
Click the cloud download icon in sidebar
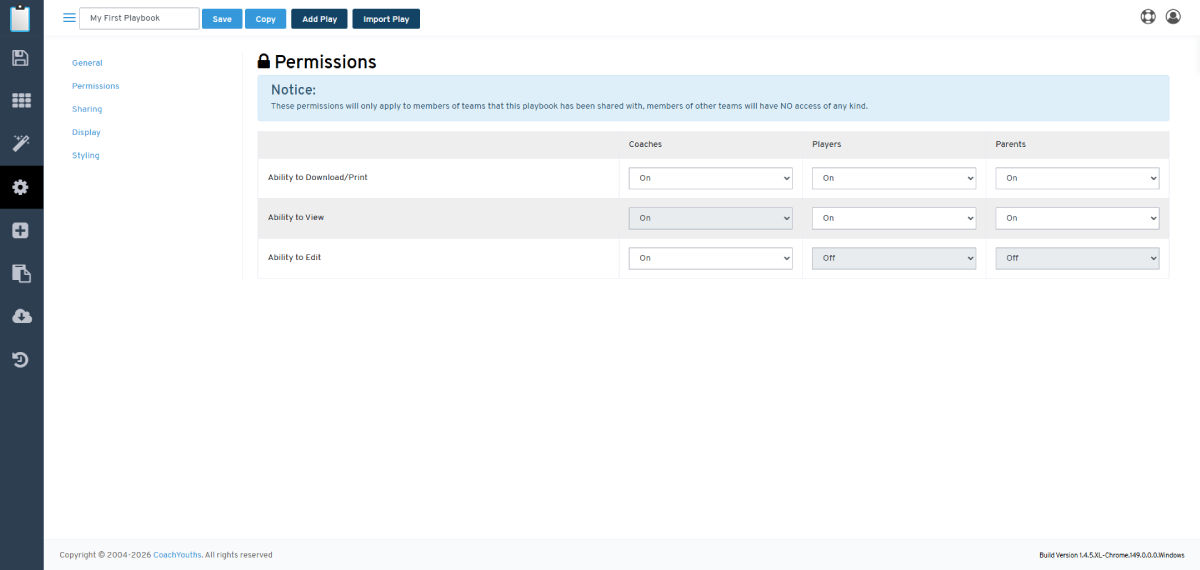tap(21, 316)
